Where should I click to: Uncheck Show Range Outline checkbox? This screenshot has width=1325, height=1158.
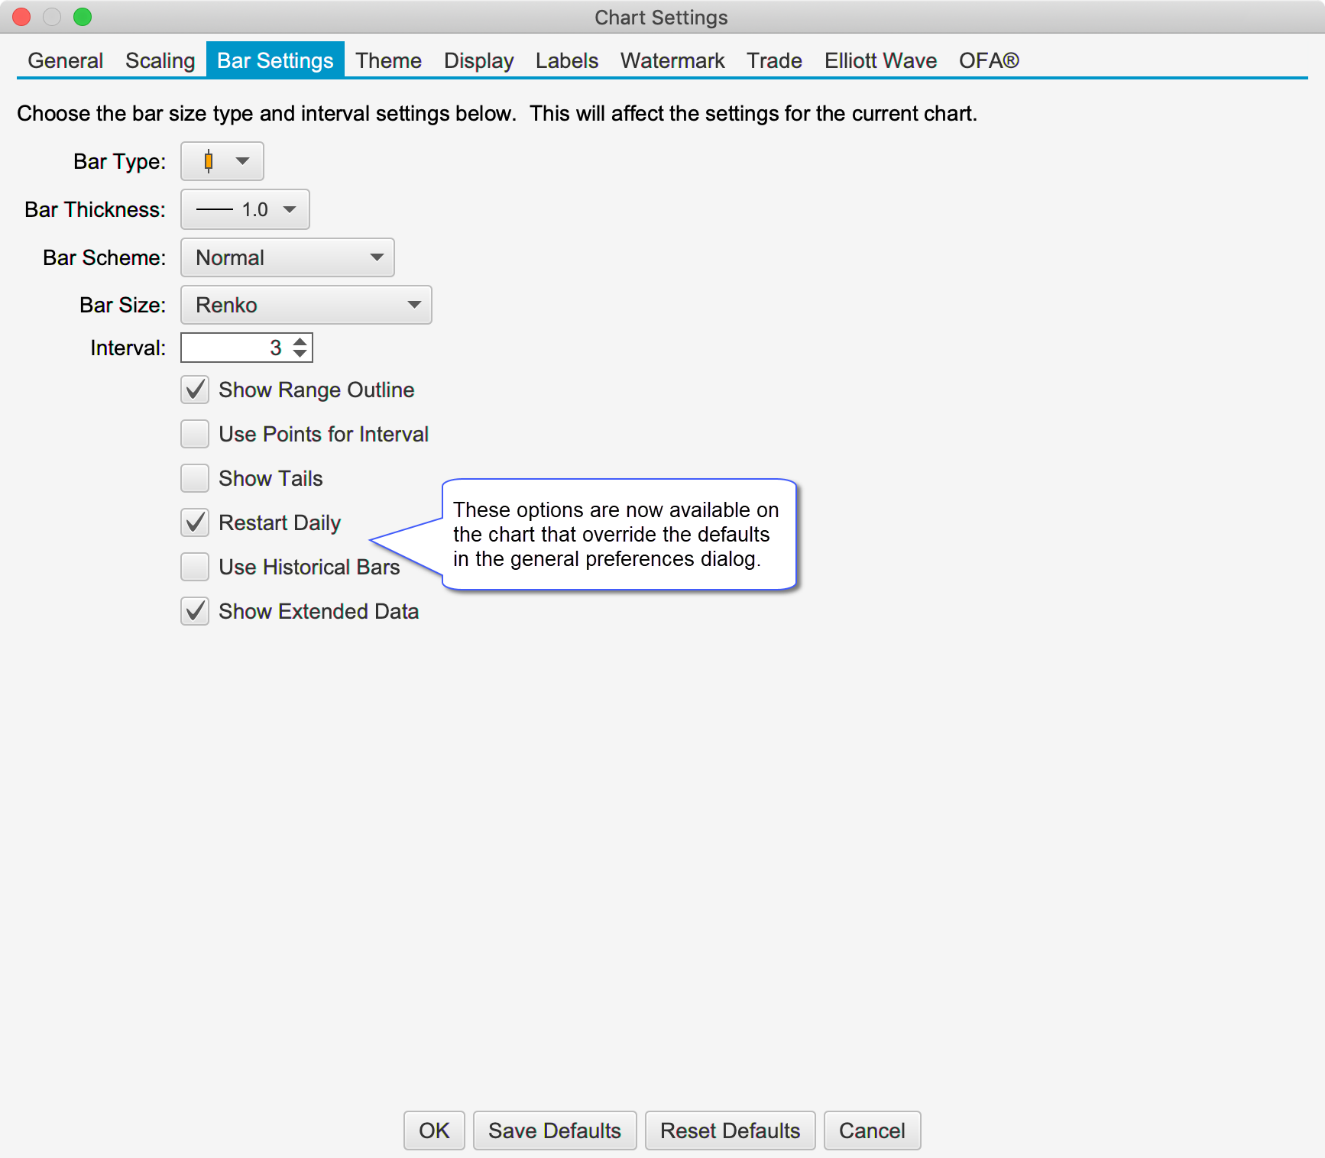195,390
